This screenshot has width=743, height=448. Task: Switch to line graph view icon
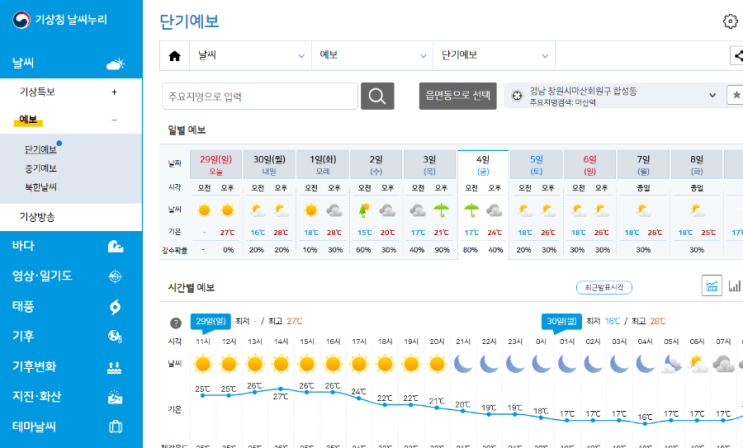click(711, 285)
